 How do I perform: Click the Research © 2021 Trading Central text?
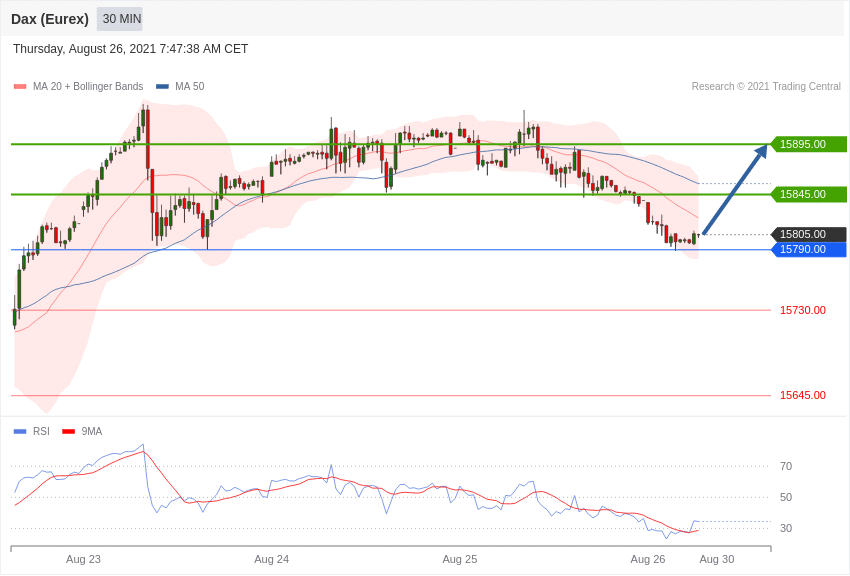click(x=766, y=87)
